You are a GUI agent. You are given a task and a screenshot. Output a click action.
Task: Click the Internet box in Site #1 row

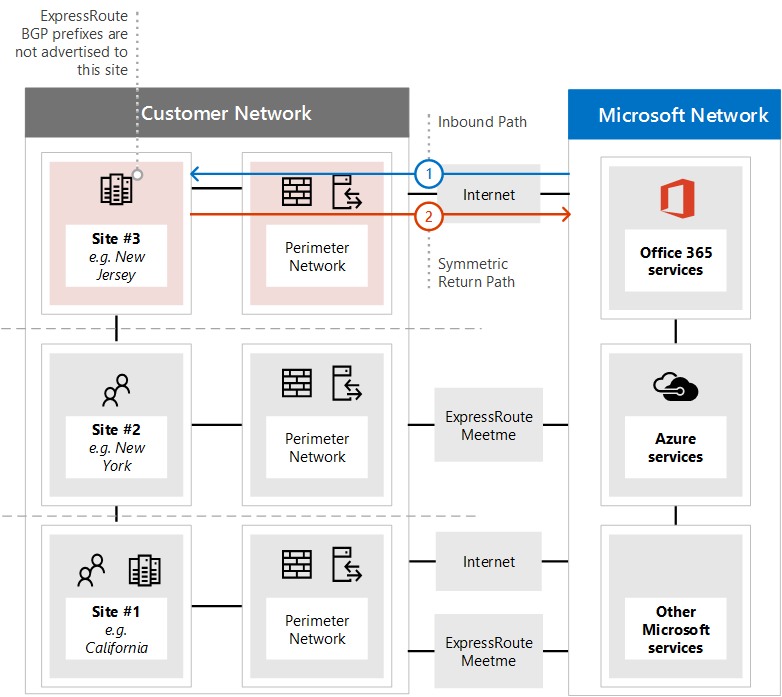(x=489, y=561)
